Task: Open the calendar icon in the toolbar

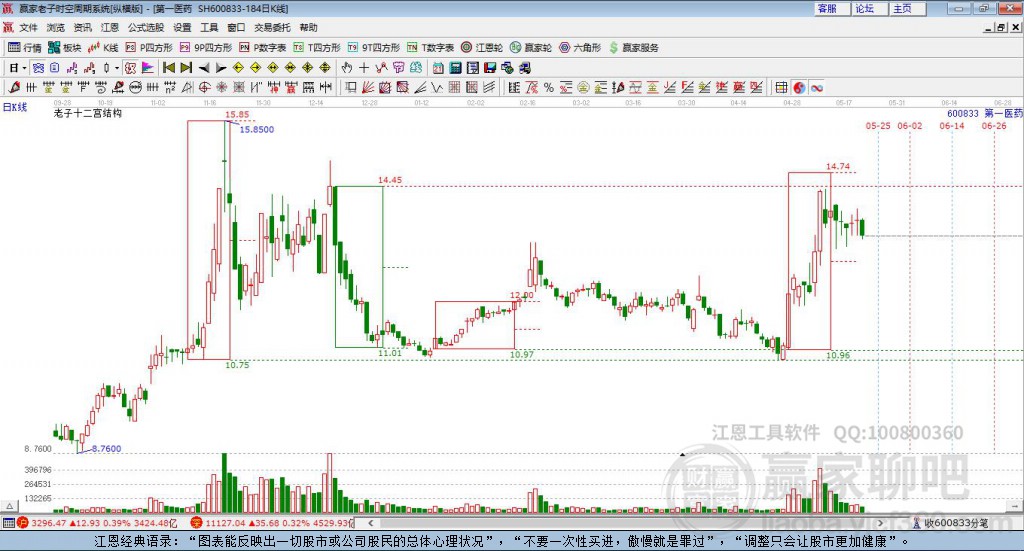Action: pos(438,68)
